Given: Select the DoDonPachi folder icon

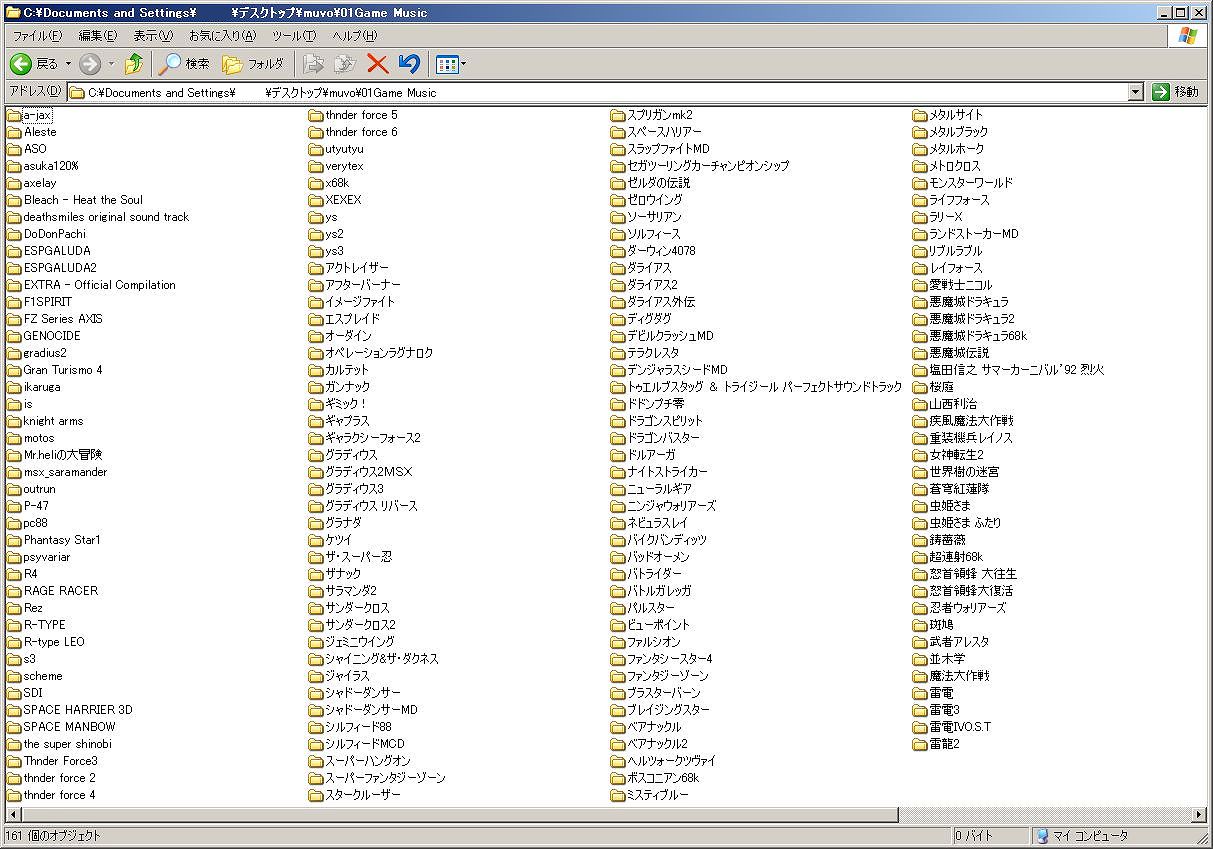Looking at the screenshot, I should (x=13, y=234).
